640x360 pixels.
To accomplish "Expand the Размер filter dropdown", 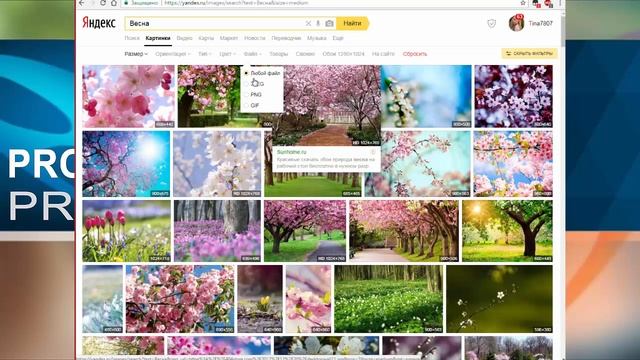I will [136, 54].
